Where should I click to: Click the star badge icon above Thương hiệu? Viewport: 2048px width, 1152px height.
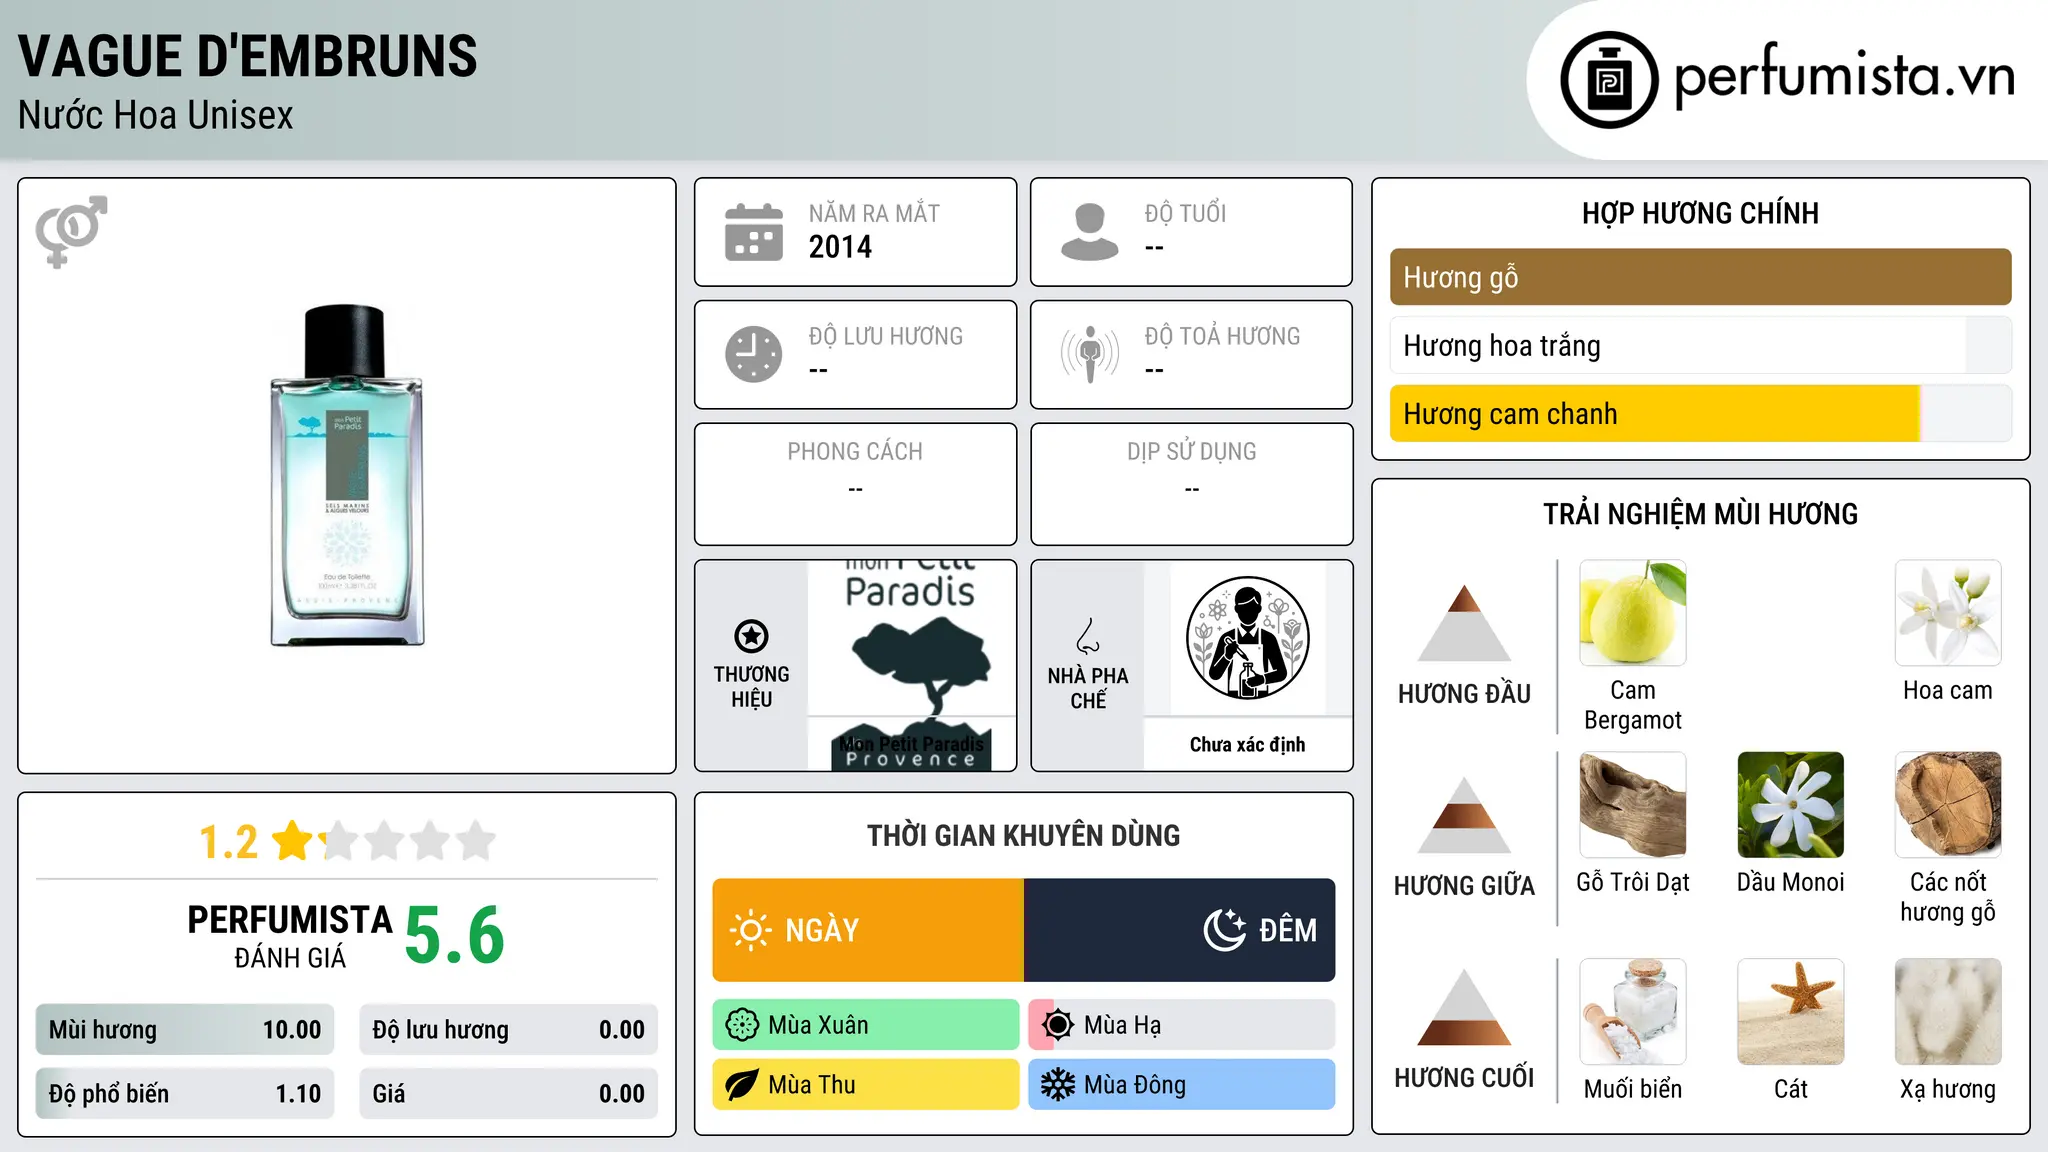click(x=751, y=636)
